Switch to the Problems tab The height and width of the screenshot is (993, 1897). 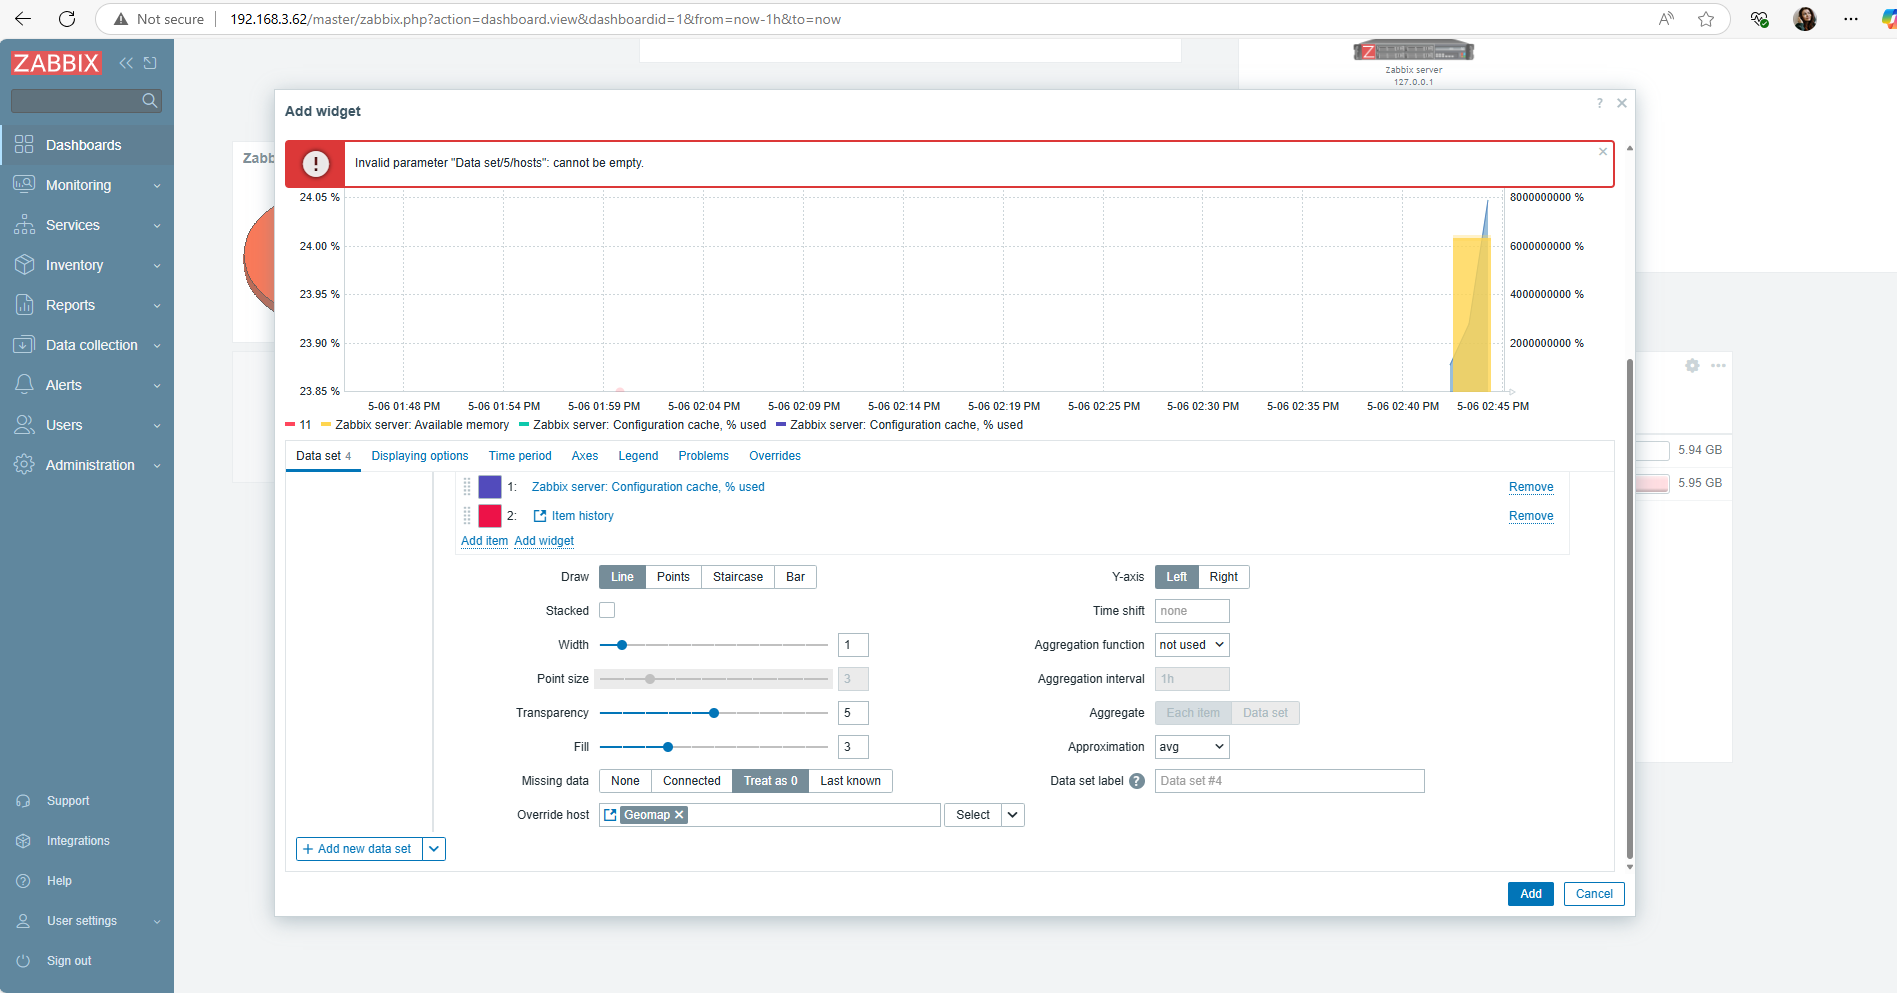tap(704, 456)
